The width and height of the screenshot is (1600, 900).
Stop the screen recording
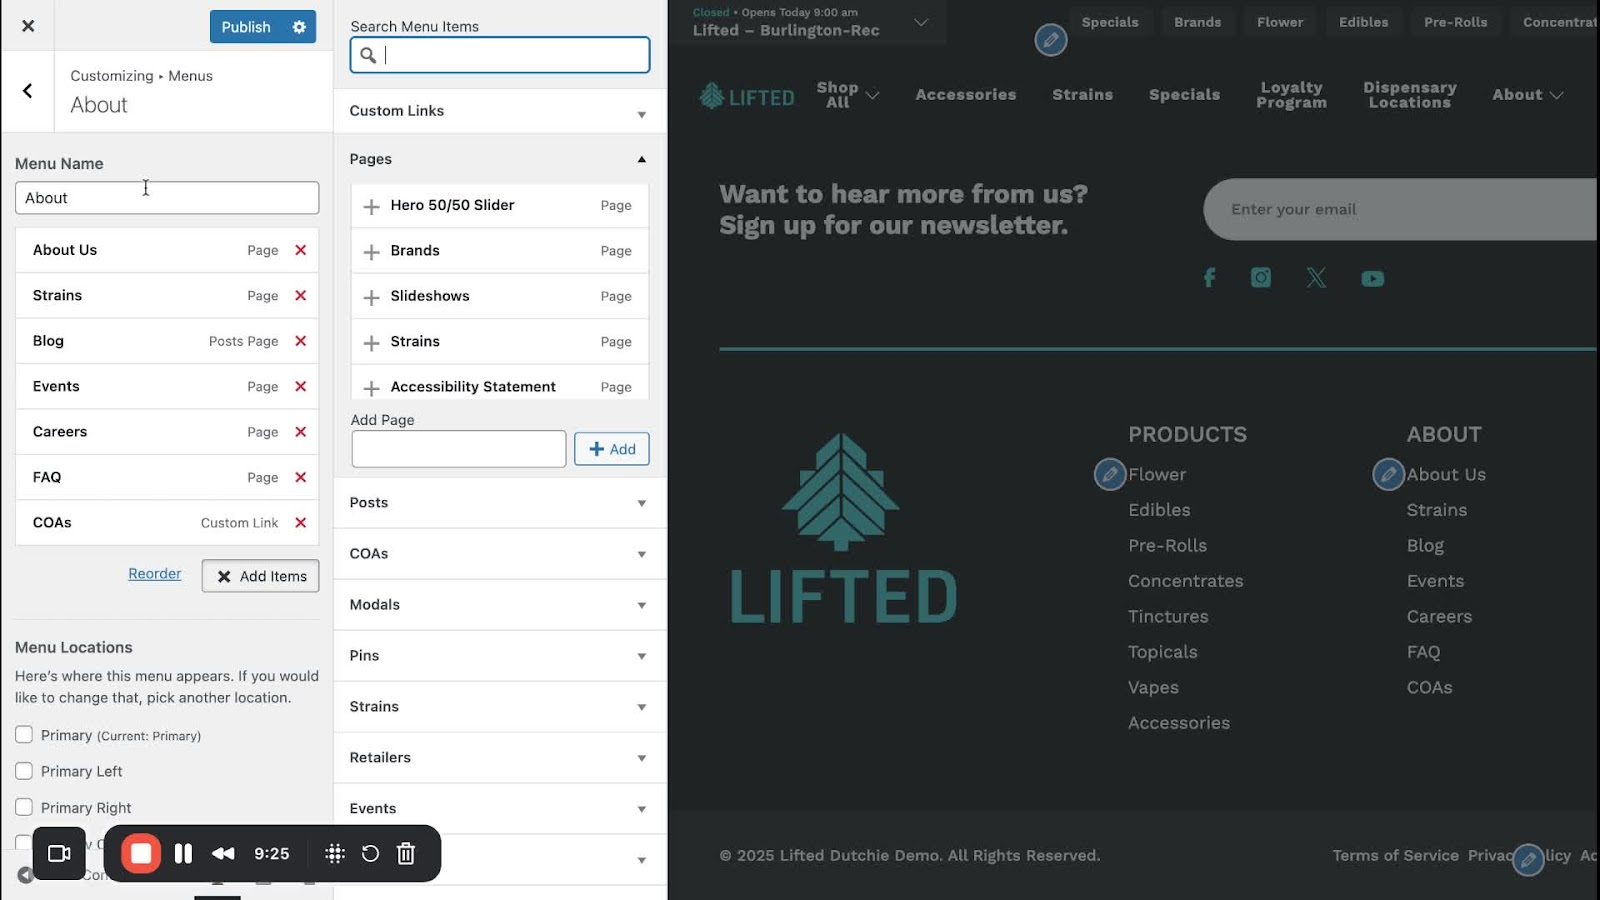pos(141,854)
